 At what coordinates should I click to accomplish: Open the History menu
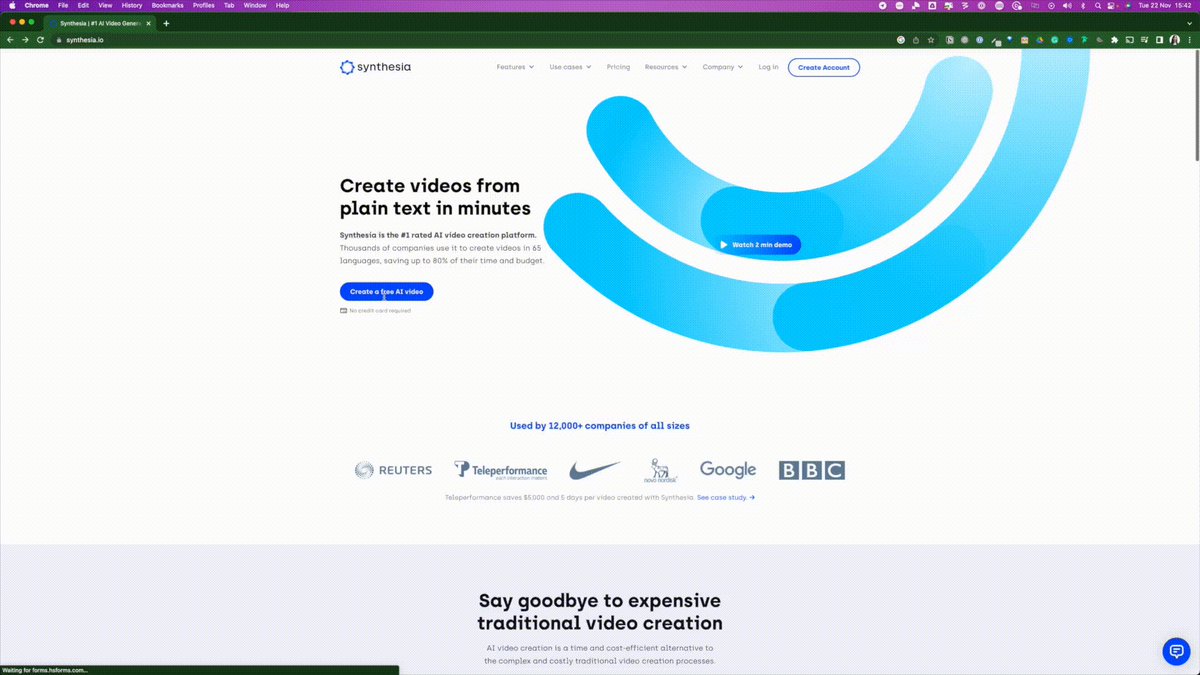click(x=132, y=5)
